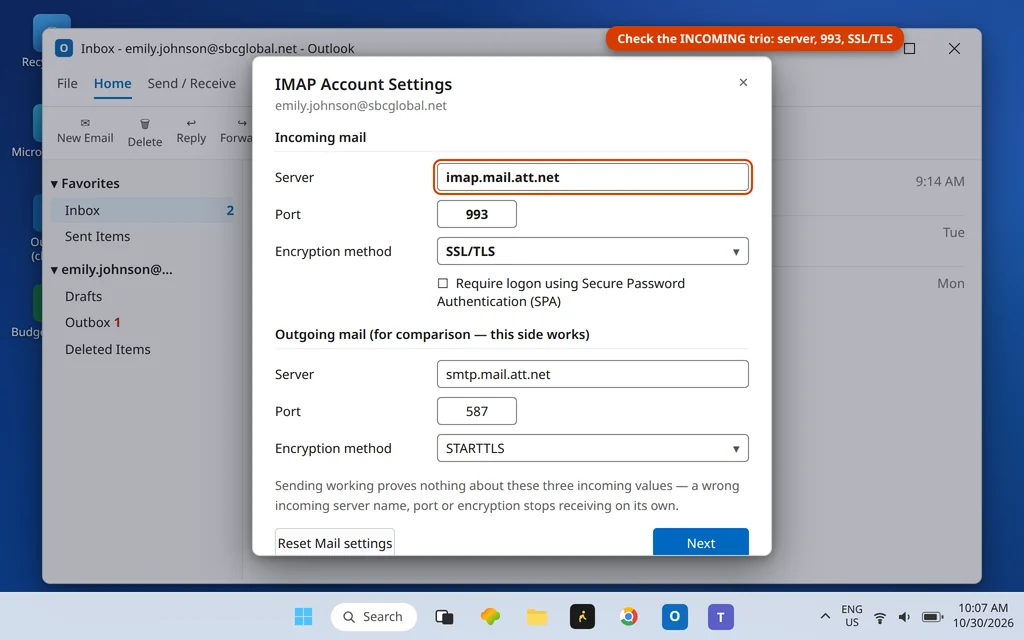This screenshot has height=640, width=1024.
Task: Click the New Email envelope icon
Action: [x=85, y=123]
